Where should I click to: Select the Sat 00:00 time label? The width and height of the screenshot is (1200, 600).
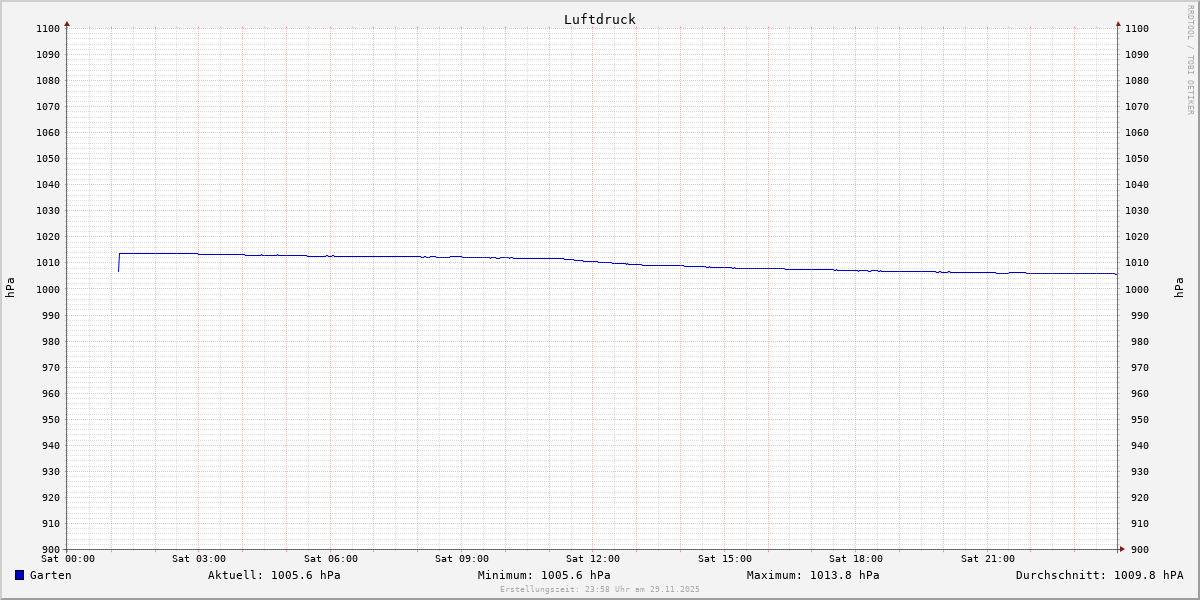pos(68,559)
